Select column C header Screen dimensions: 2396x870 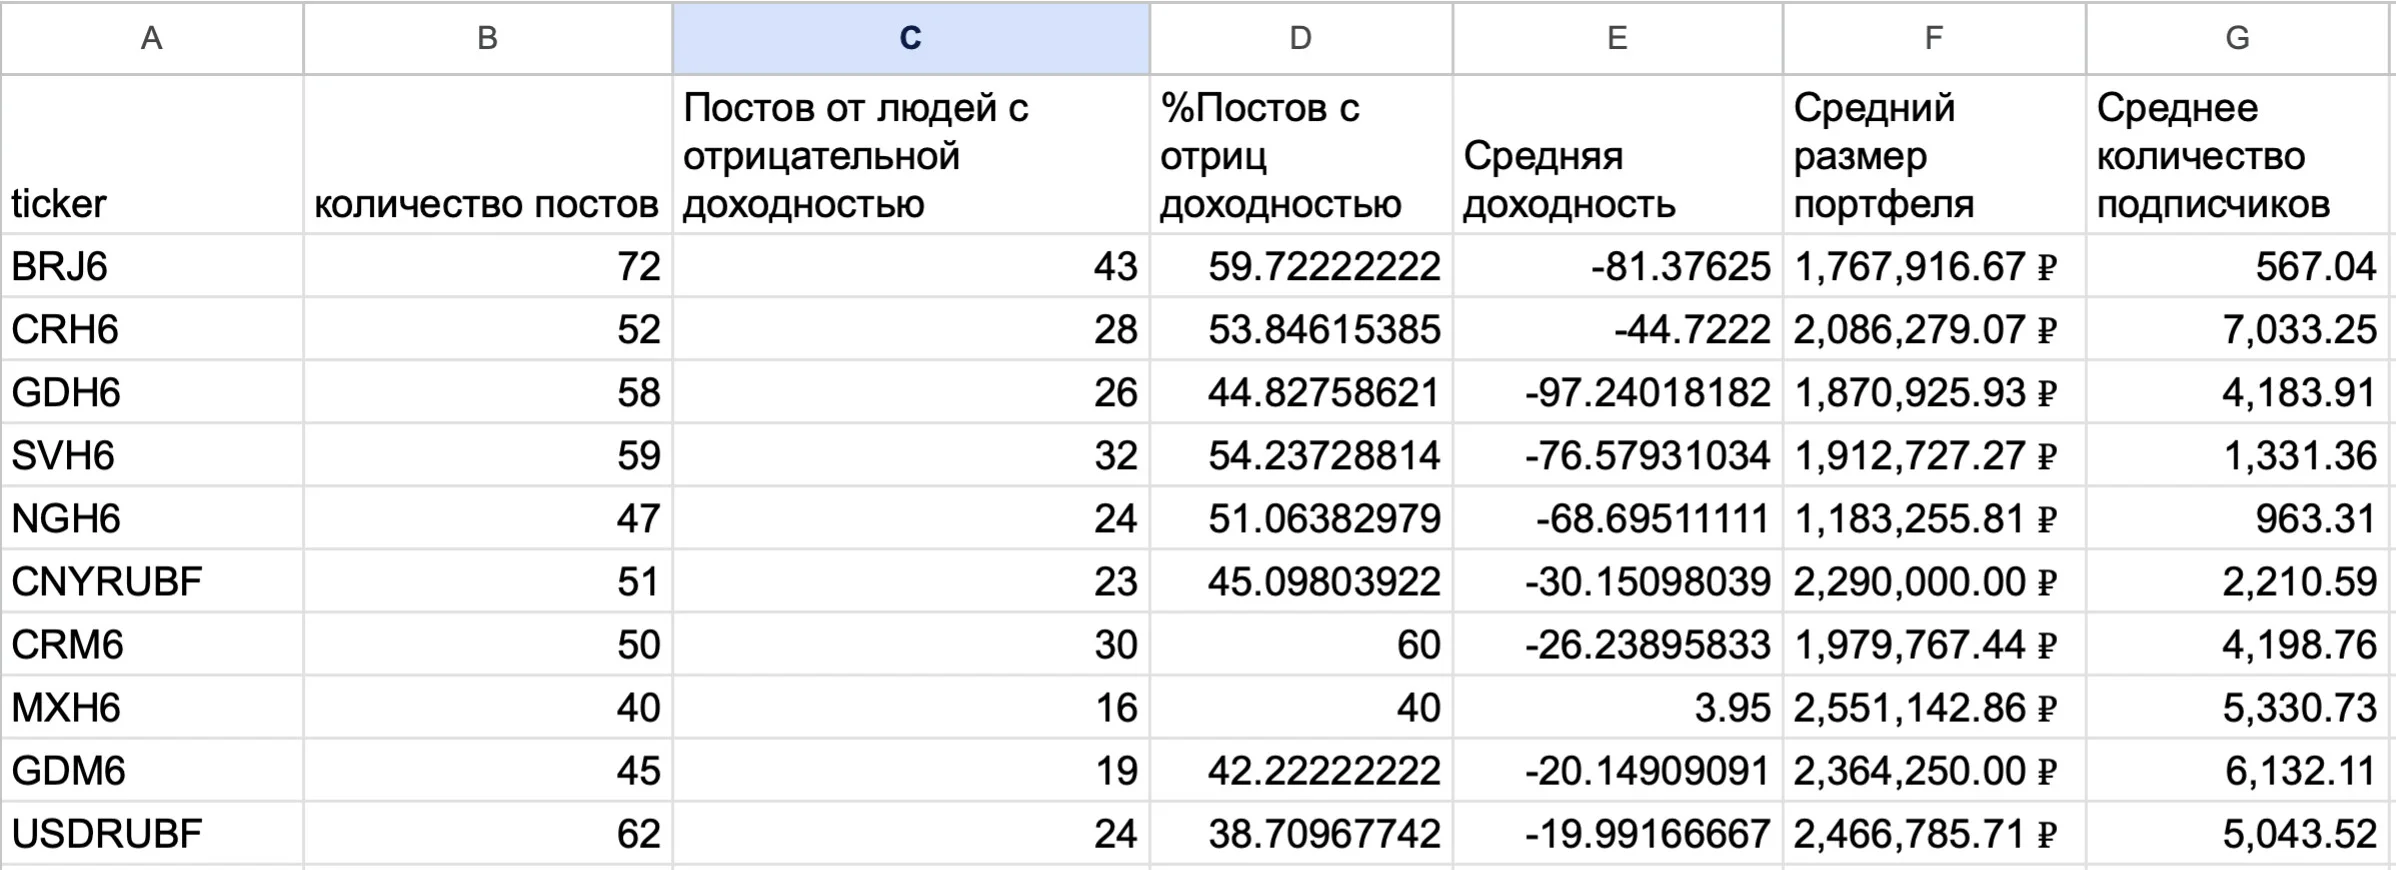pos(911,38)
